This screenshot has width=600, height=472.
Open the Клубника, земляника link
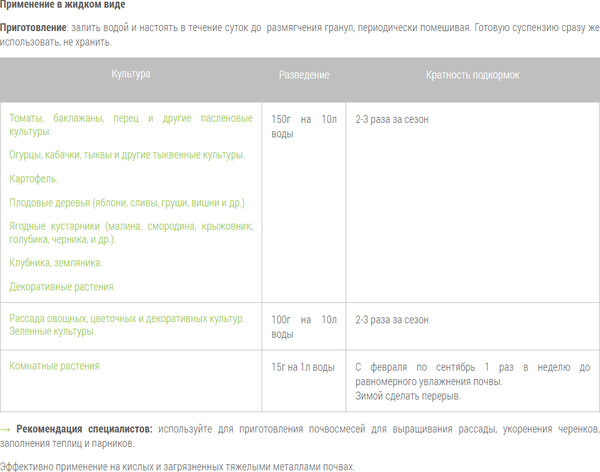(x=55, y=263)
